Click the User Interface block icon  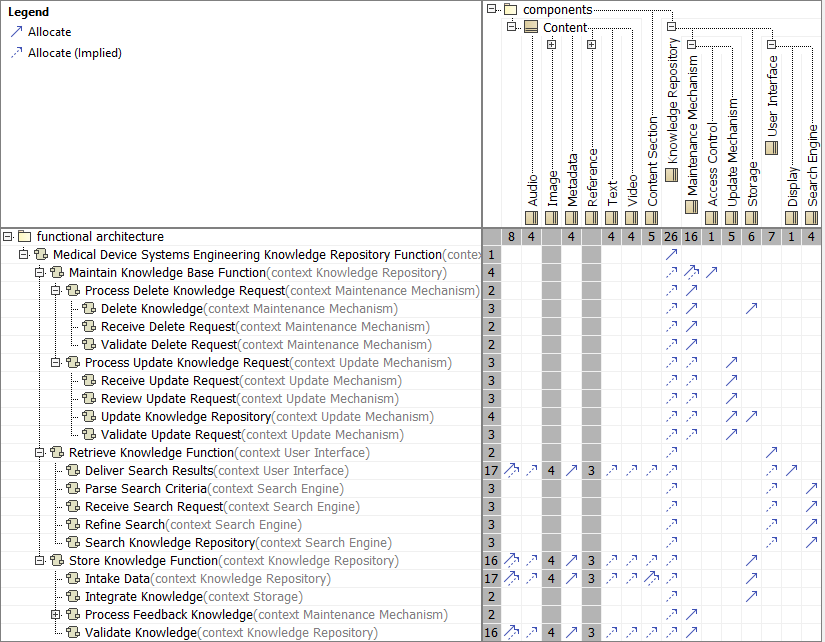point(771,147)
